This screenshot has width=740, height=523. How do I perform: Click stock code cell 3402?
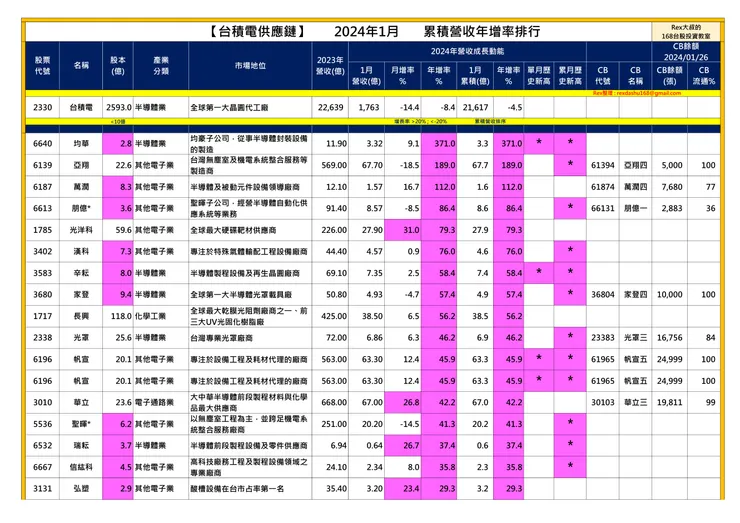tap(42, 252)
